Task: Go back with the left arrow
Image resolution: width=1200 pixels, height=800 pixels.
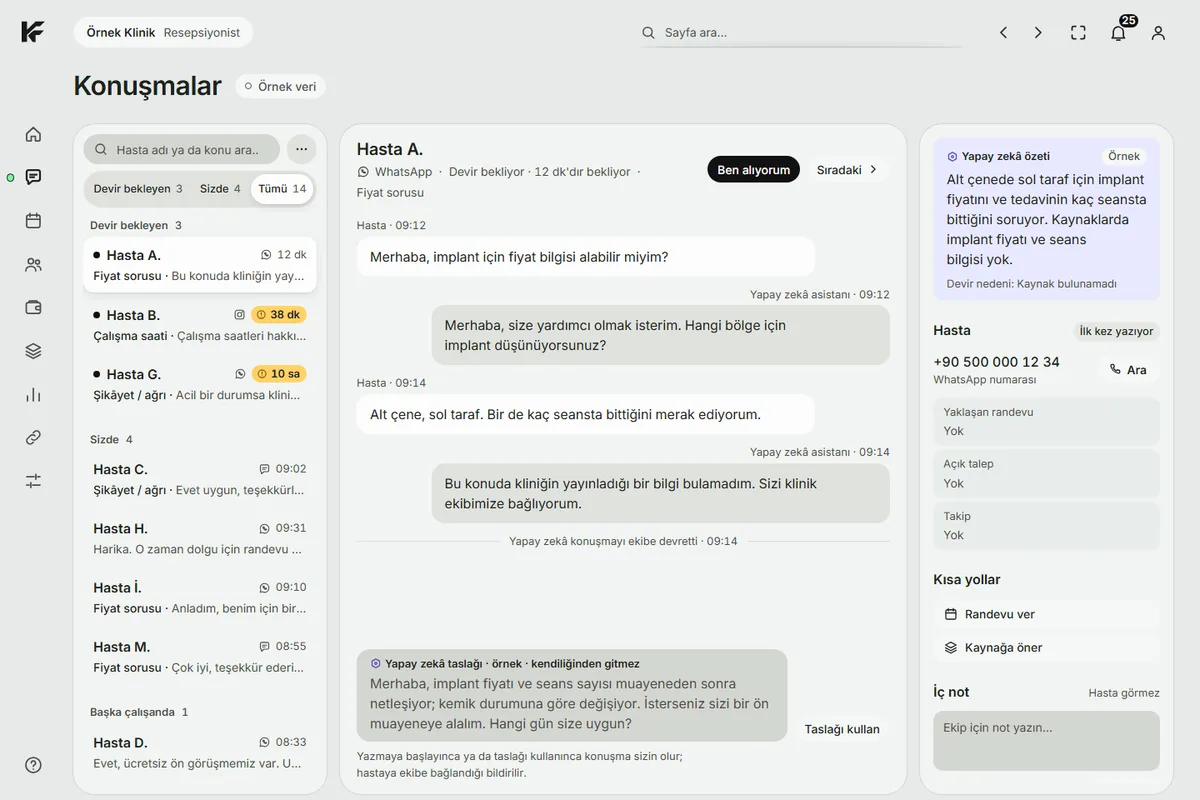Action: click(x=1003, y=33)
